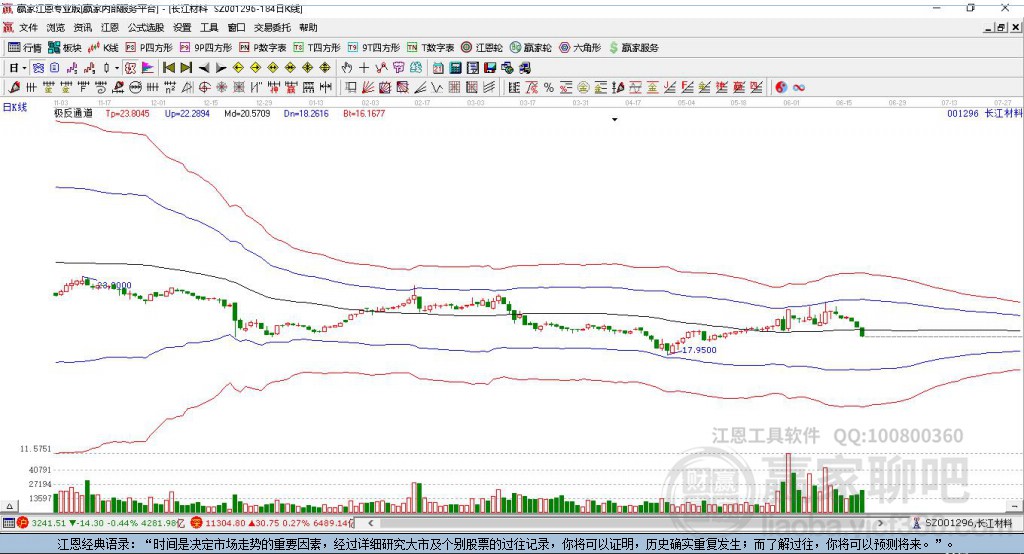This screenshot has width=1024, height=554.
Task: Click the Tp=23.8045 value
Action: point(127,114)
